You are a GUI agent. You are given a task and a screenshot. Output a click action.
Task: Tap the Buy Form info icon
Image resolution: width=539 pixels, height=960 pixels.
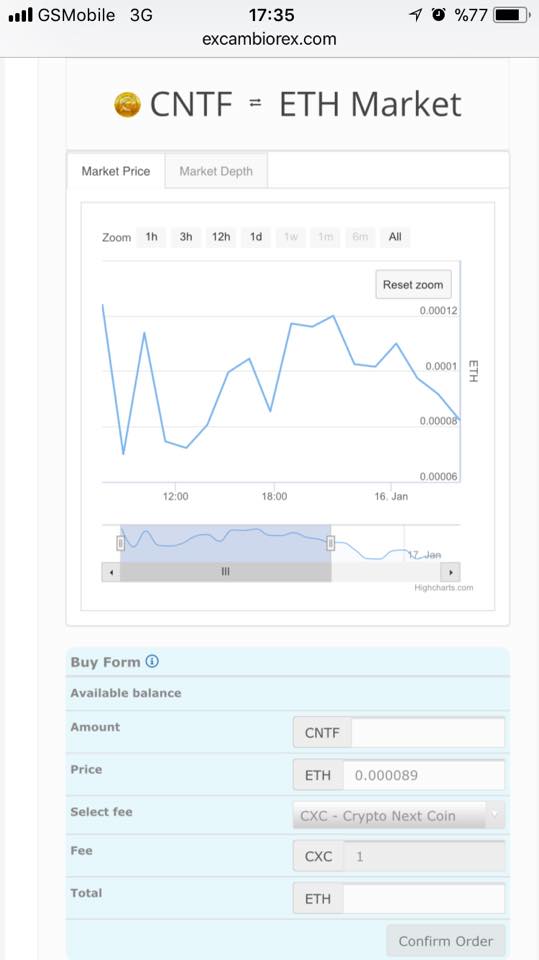(153, 661)
